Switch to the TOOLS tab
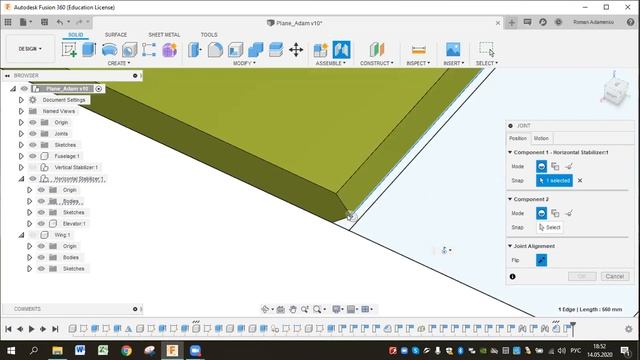The height and width of the screenshot is (360, 640). 209,35
